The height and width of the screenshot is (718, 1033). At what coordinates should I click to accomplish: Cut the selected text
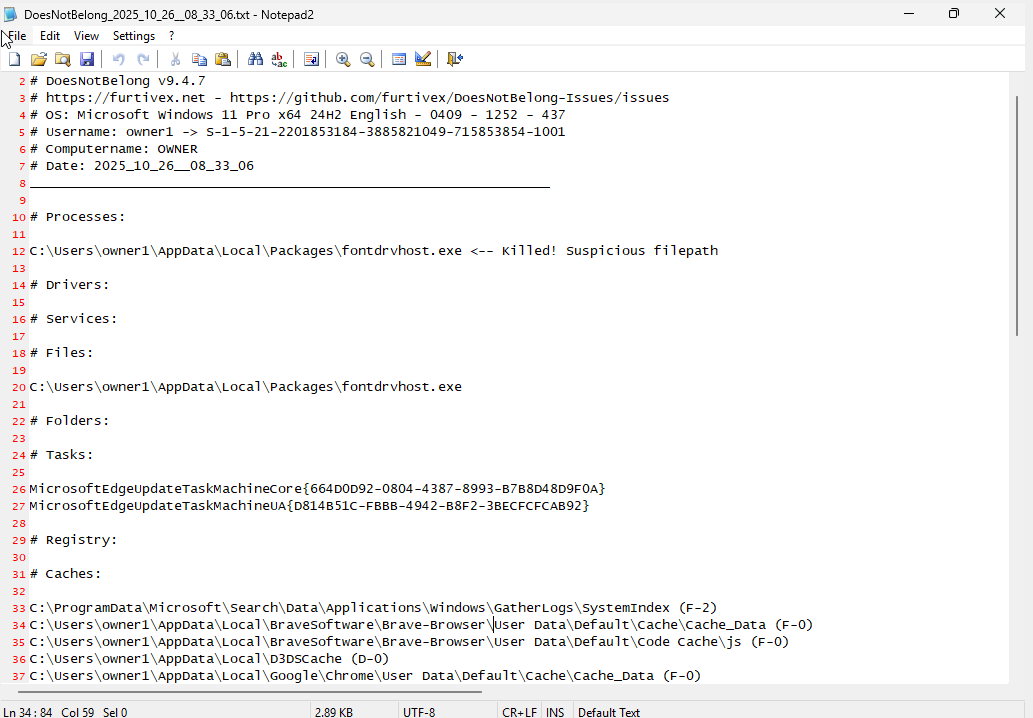[175, 59]
